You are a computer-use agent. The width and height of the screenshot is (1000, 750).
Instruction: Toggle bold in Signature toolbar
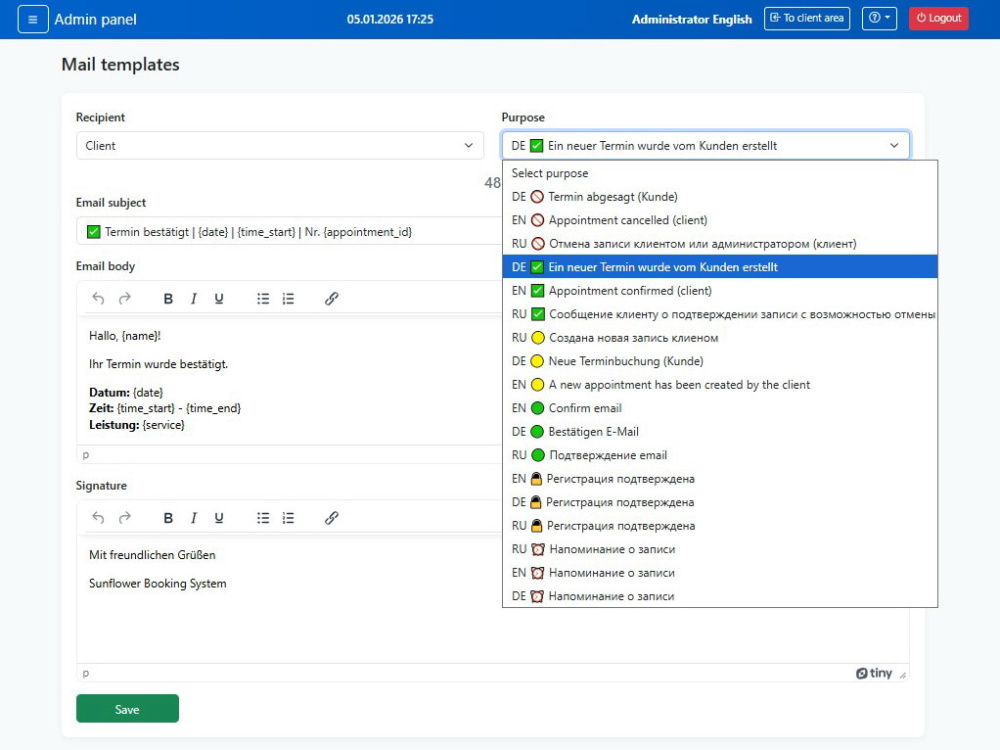(168, 518)
